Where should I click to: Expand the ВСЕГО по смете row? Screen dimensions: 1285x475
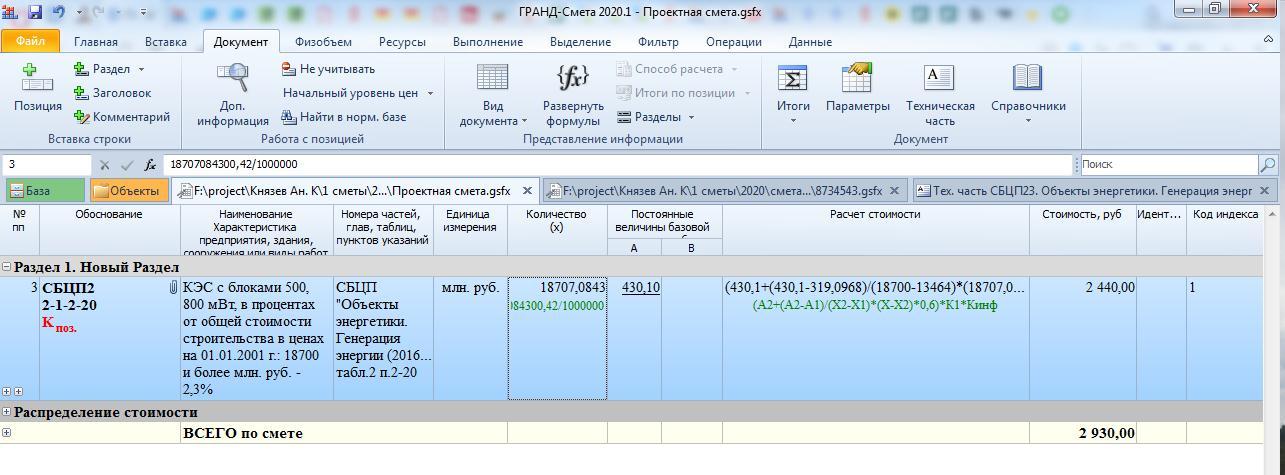(7, 433)
